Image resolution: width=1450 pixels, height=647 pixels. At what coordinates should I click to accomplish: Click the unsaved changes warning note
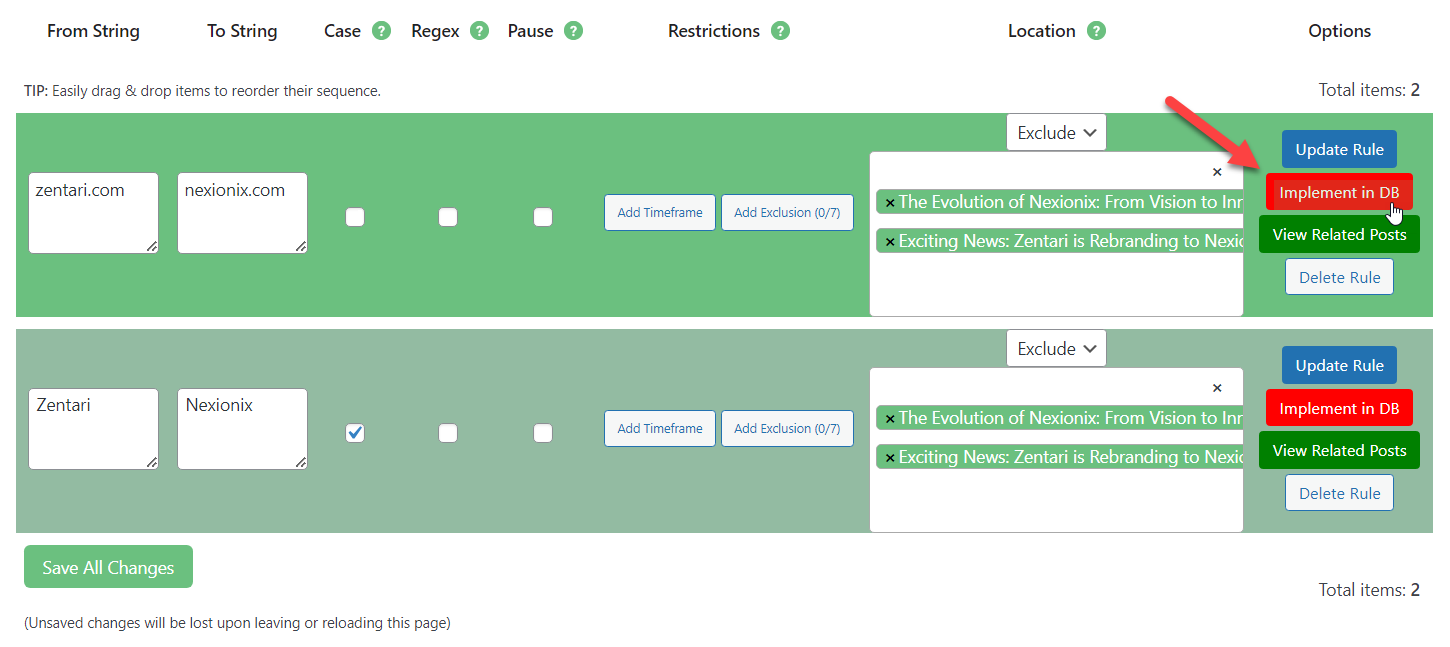(237, 623)
